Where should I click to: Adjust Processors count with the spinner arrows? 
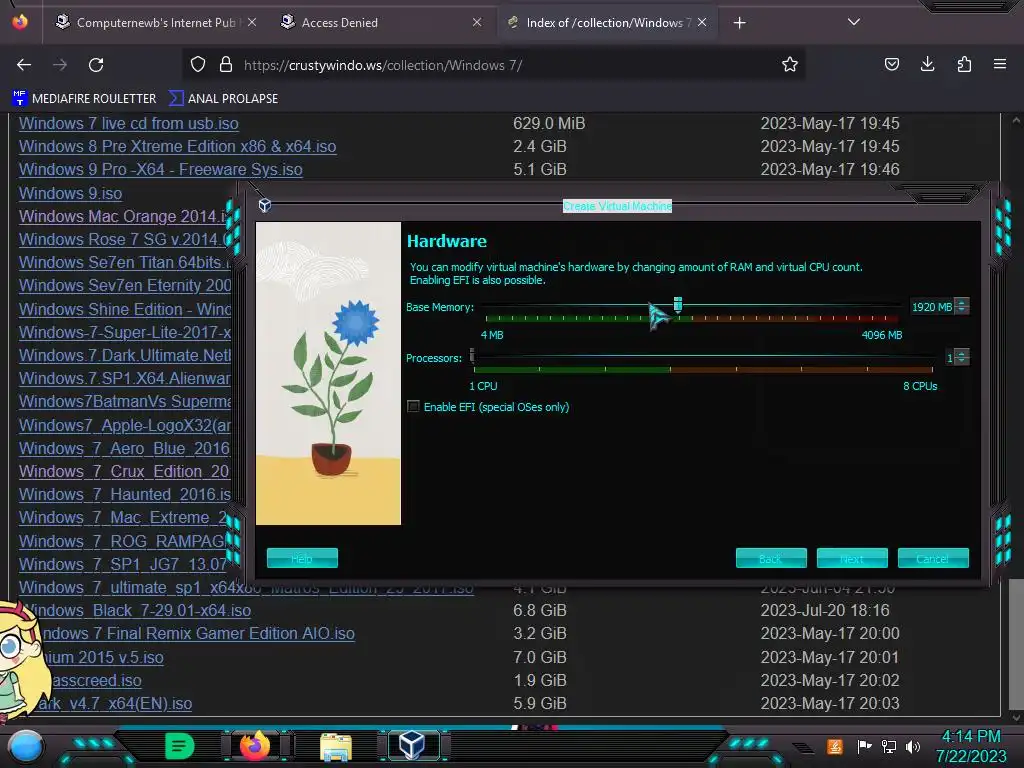[x=961, y=357]
